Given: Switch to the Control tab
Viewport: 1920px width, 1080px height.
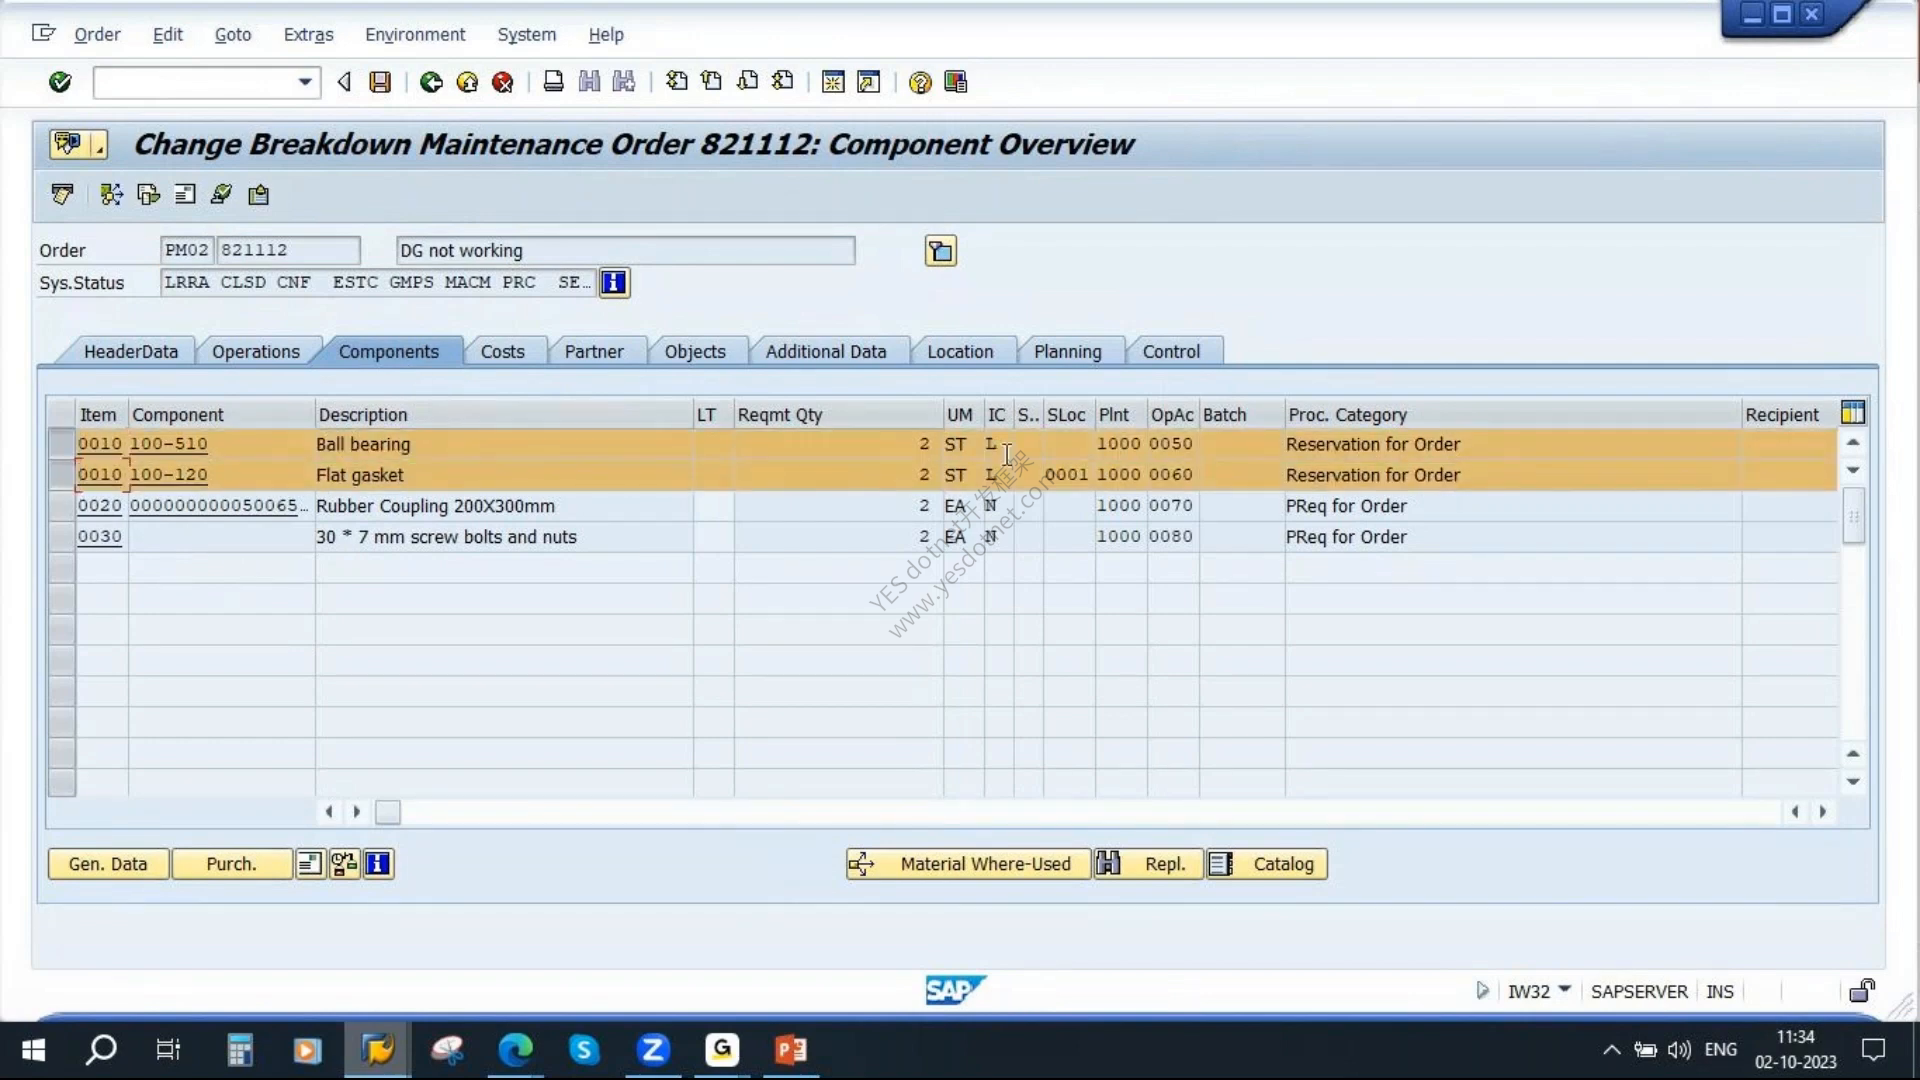Looking at the screenshot, I should (1171, 352).
